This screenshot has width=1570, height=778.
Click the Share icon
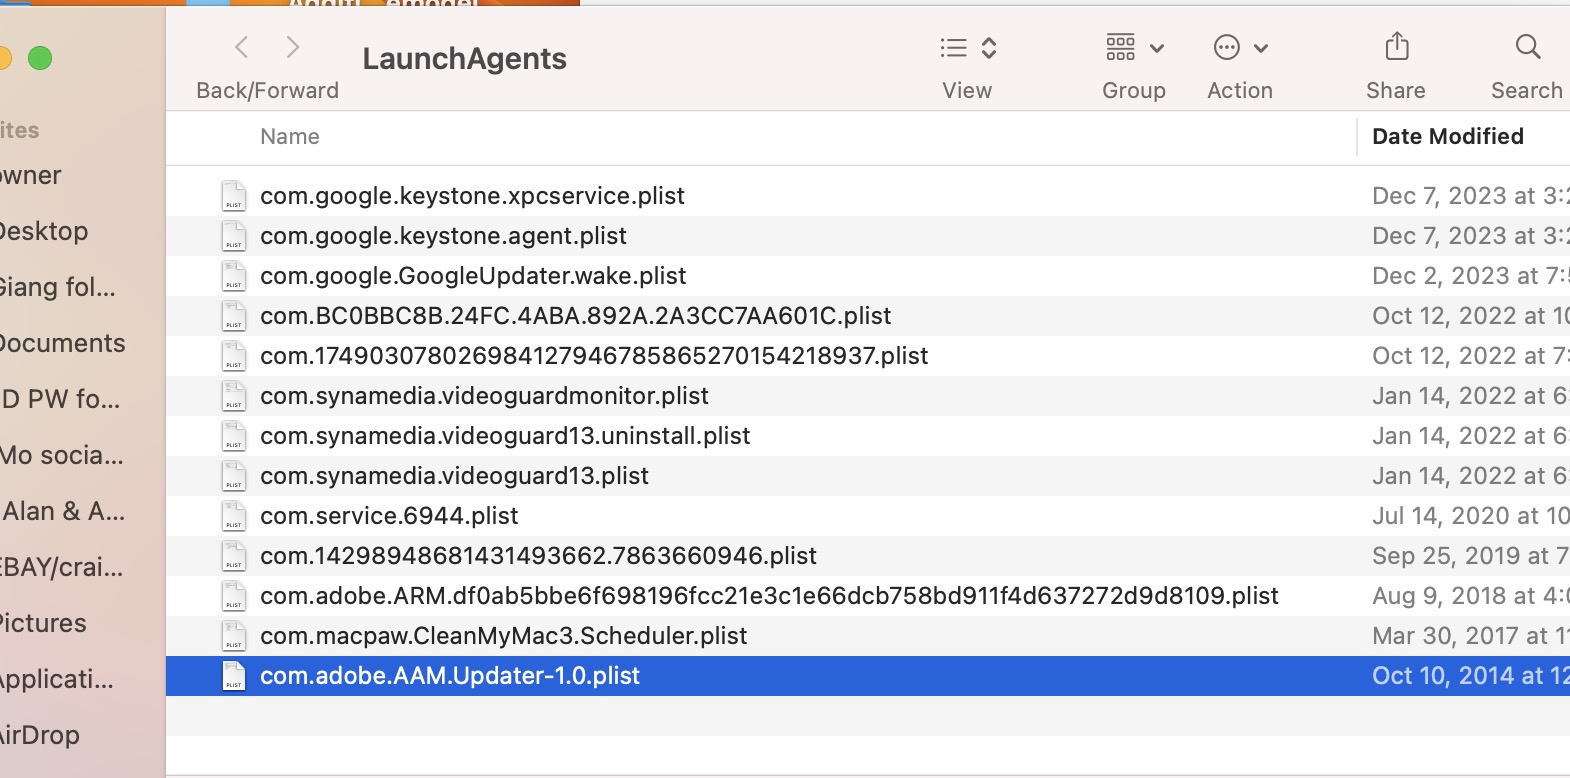click(1397, 47)
